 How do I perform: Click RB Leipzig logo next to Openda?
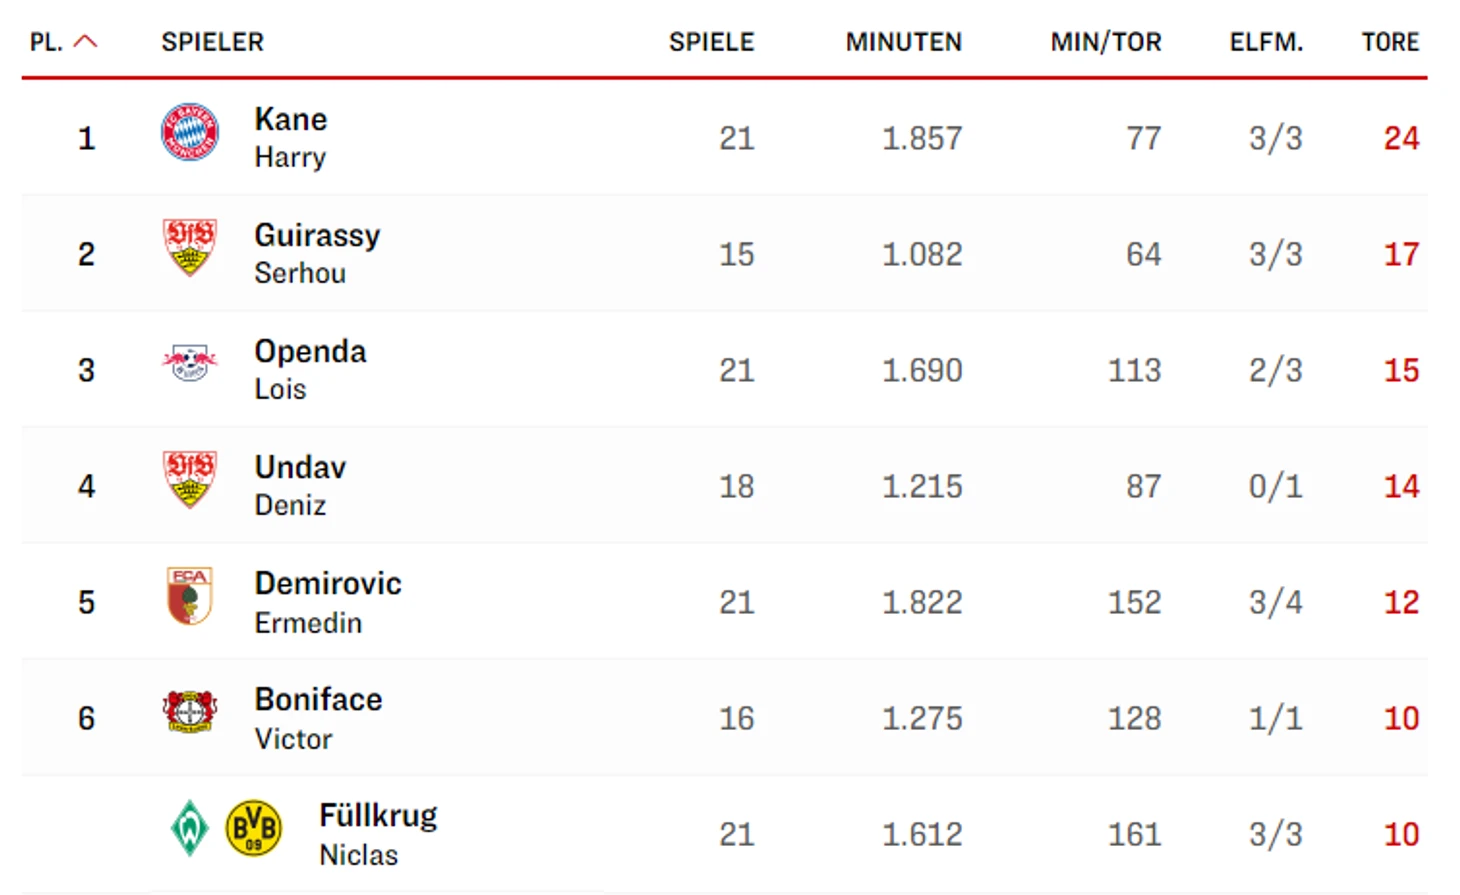190,362
